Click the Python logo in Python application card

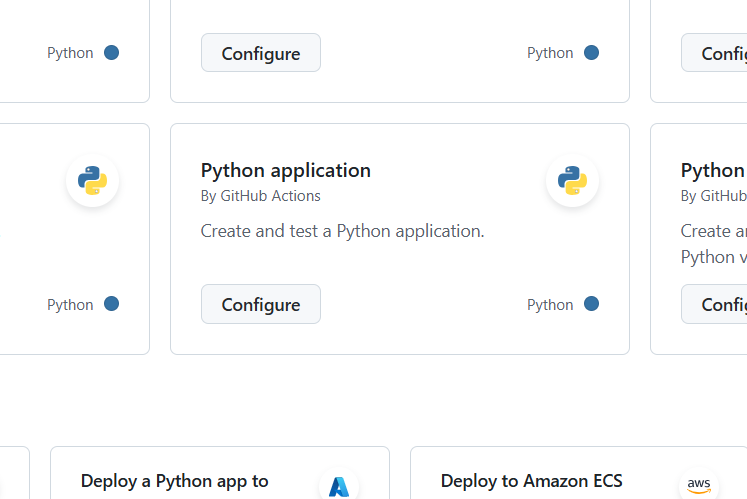point(572,181)
